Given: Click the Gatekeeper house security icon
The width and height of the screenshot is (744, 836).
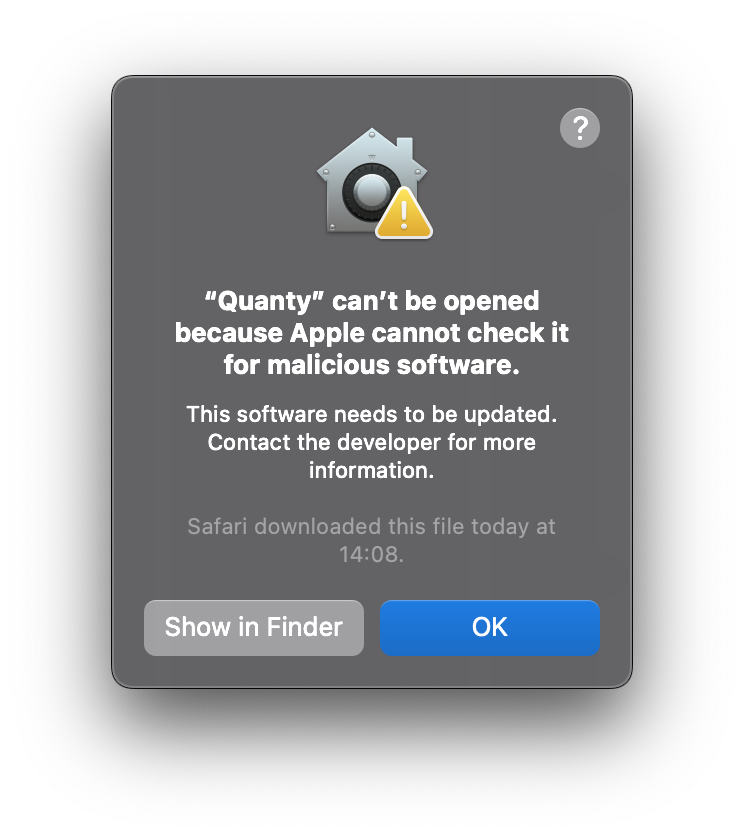Looking at the screenshot, I should pyautogui.click(x=373, y=183).
